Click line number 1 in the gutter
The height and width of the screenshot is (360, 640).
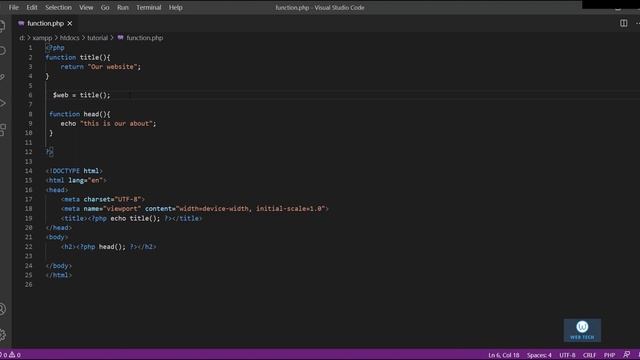click(x=30, y=48)
